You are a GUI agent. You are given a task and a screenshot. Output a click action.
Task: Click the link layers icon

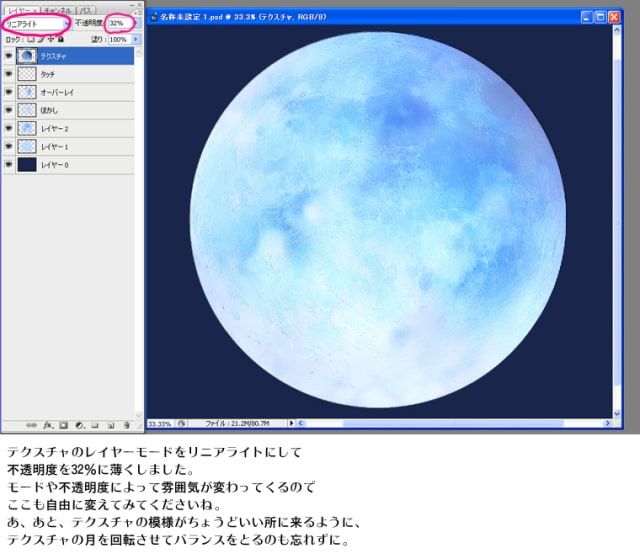tap(31, 425)
